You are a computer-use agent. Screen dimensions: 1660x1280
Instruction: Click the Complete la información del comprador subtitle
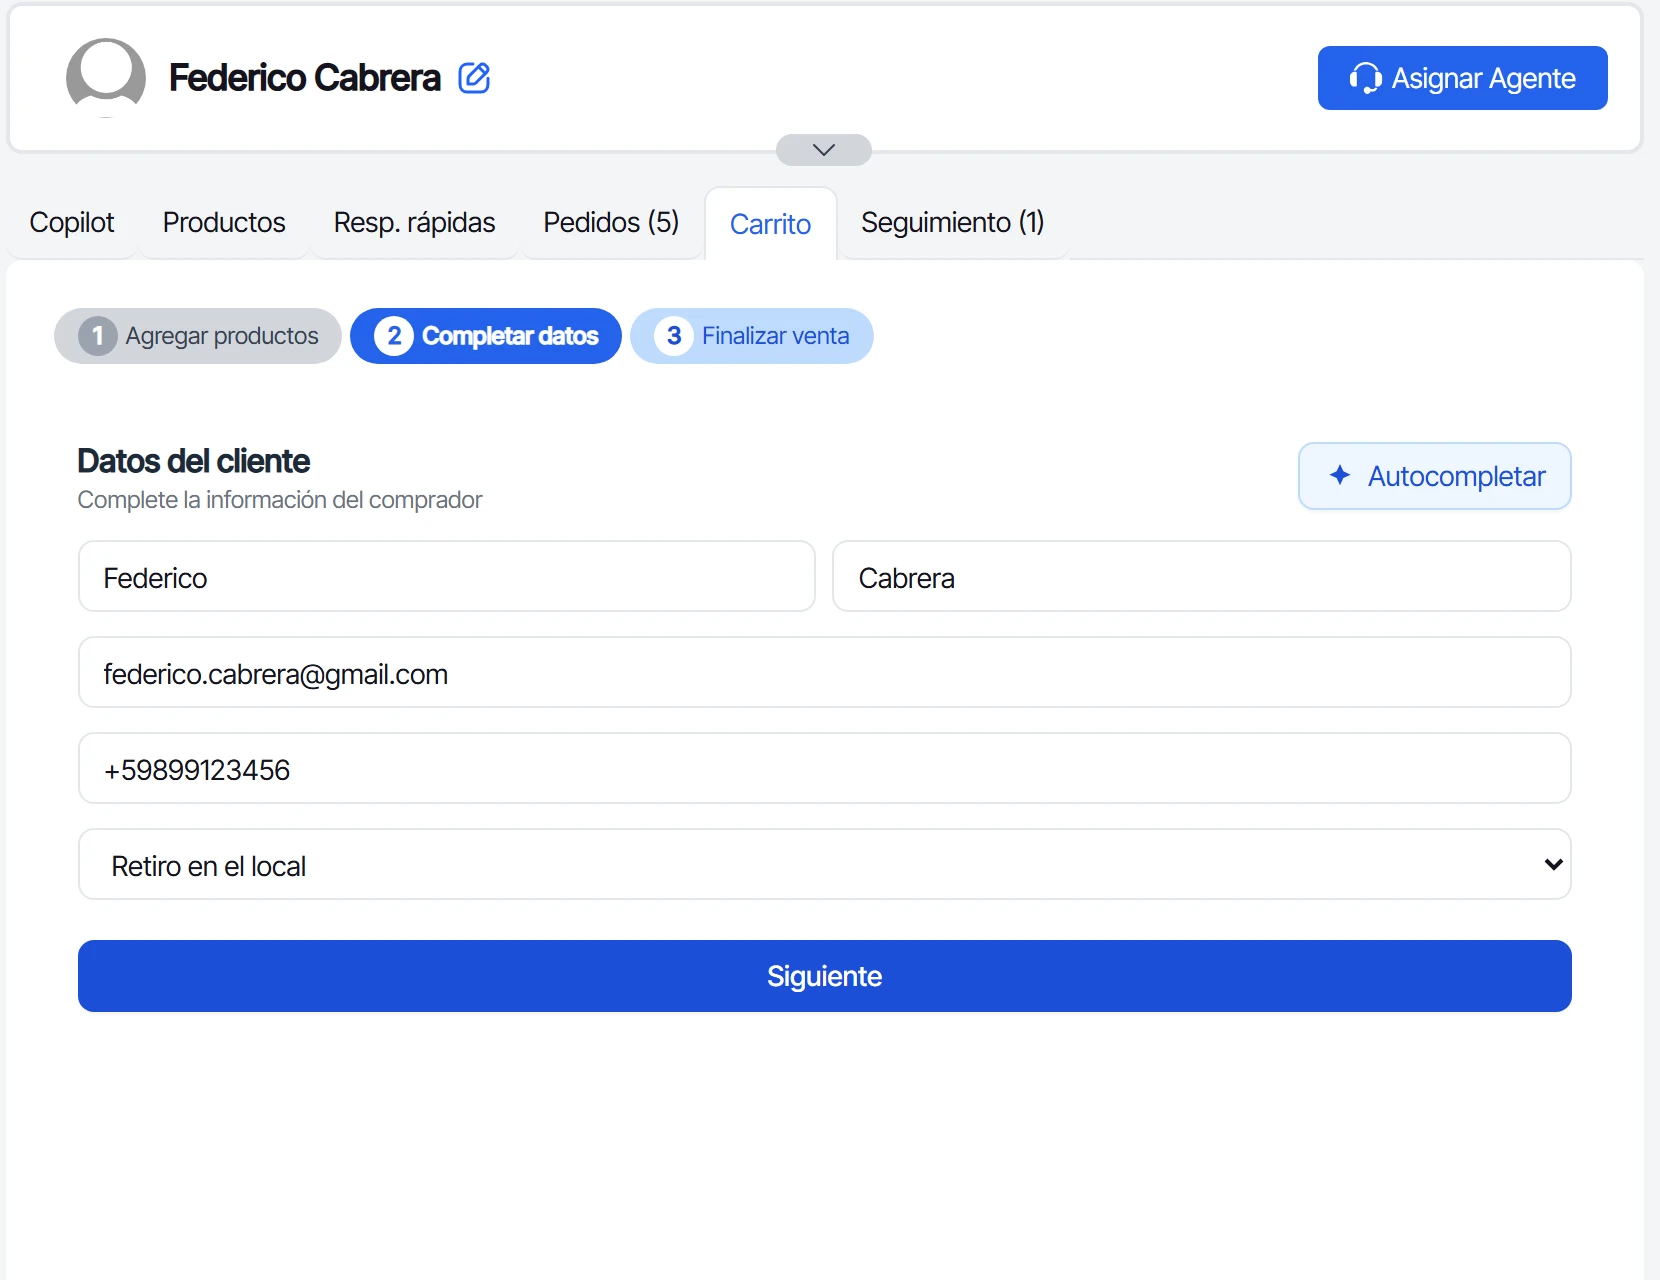tap(280, 500)
